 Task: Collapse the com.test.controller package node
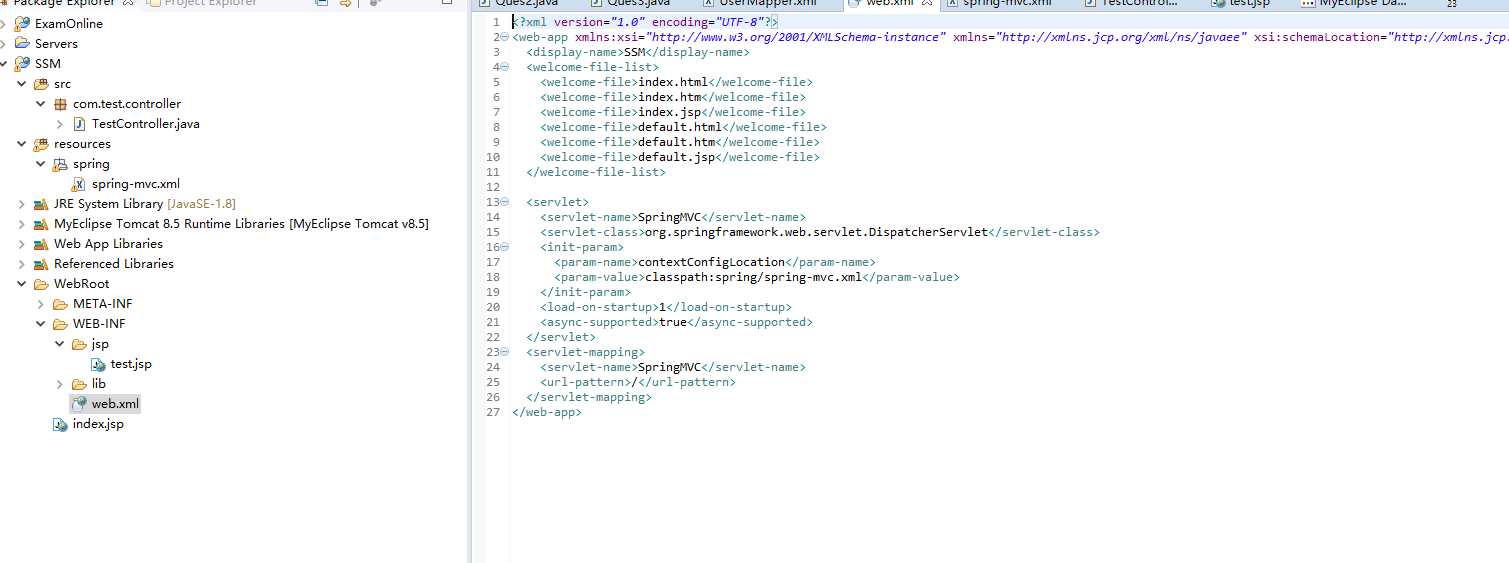(x=41, y=103)
